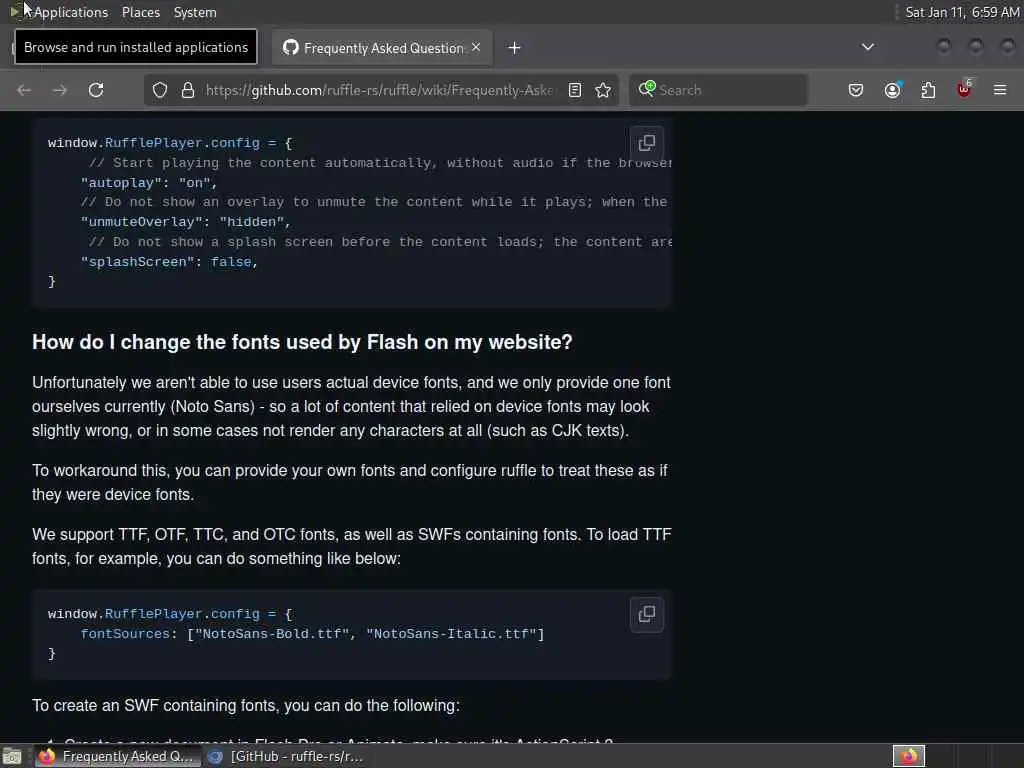1024x768 pixels.
Task: Focus the github.com URL address field
Action: click(x=379, y=90)
